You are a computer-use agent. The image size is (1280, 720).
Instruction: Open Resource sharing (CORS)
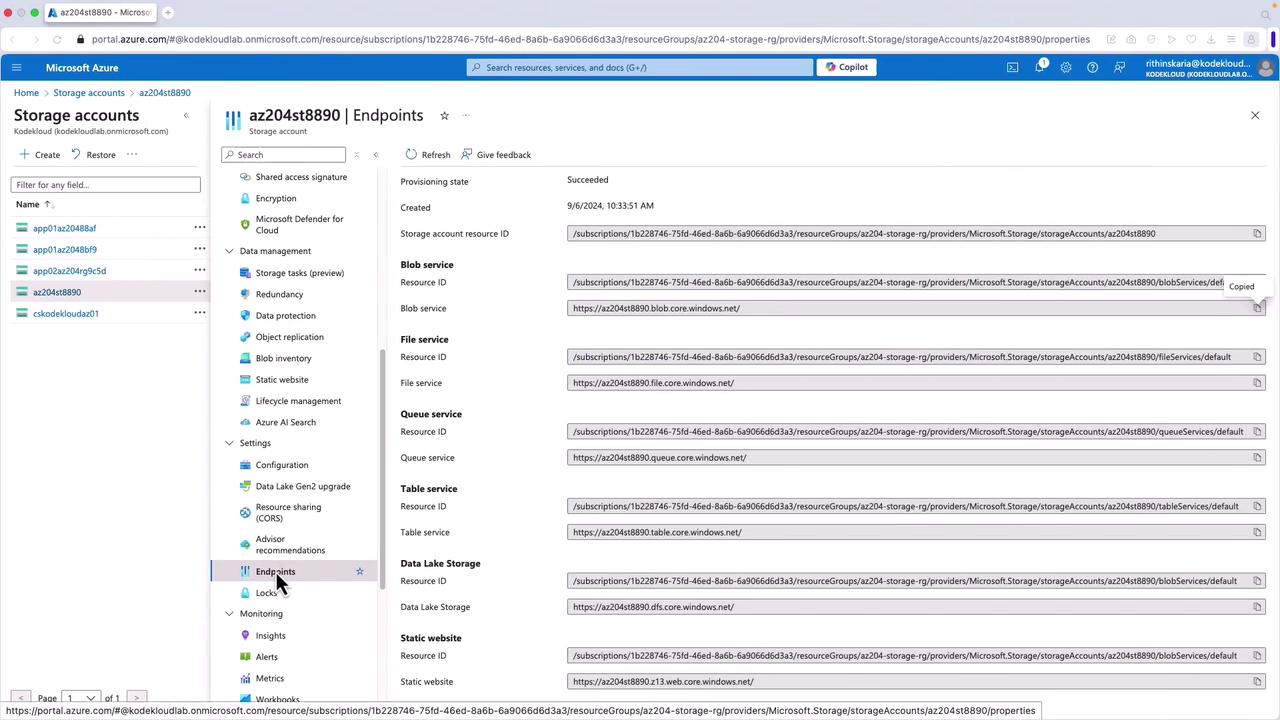click(288, 513)
